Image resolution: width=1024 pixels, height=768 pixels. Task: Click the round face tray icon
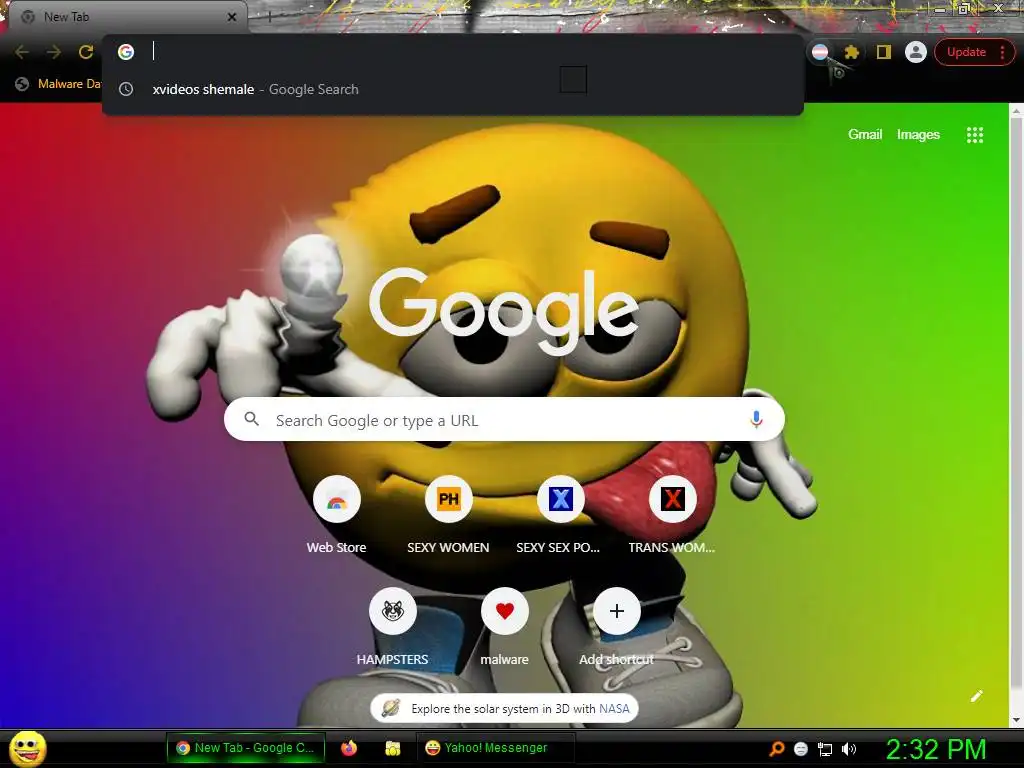coord(801,749)
